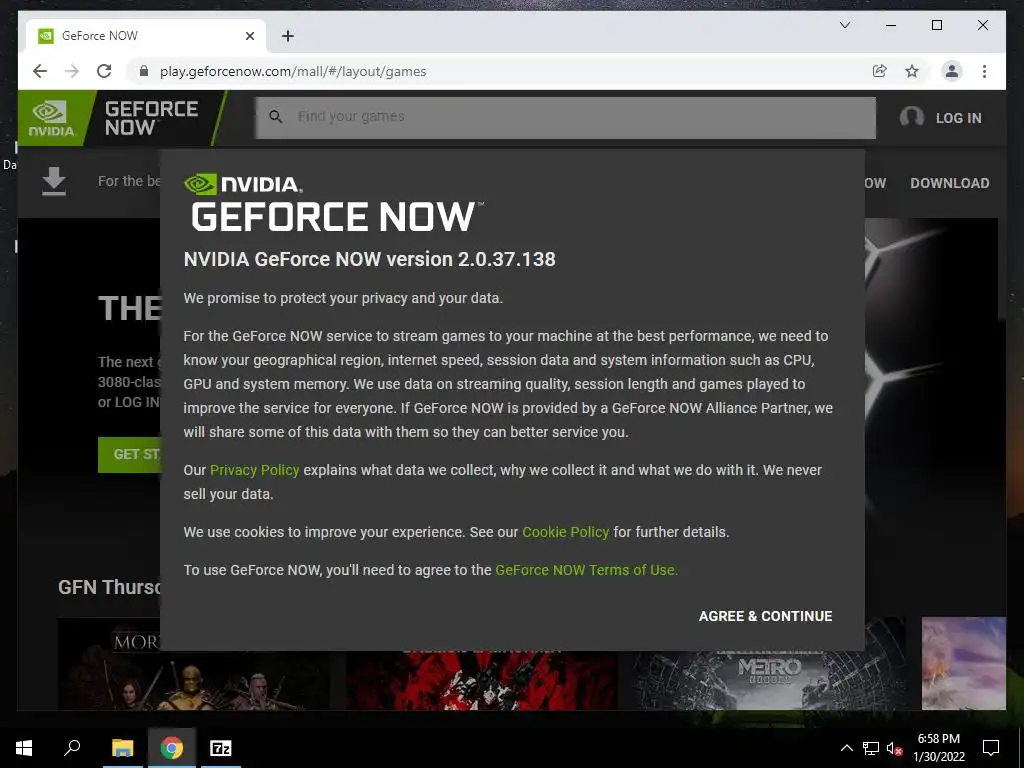This screenshot has height=768, width=1024.
Task: Click the pastel game thumbnail at row end
Action: point(963,664)
